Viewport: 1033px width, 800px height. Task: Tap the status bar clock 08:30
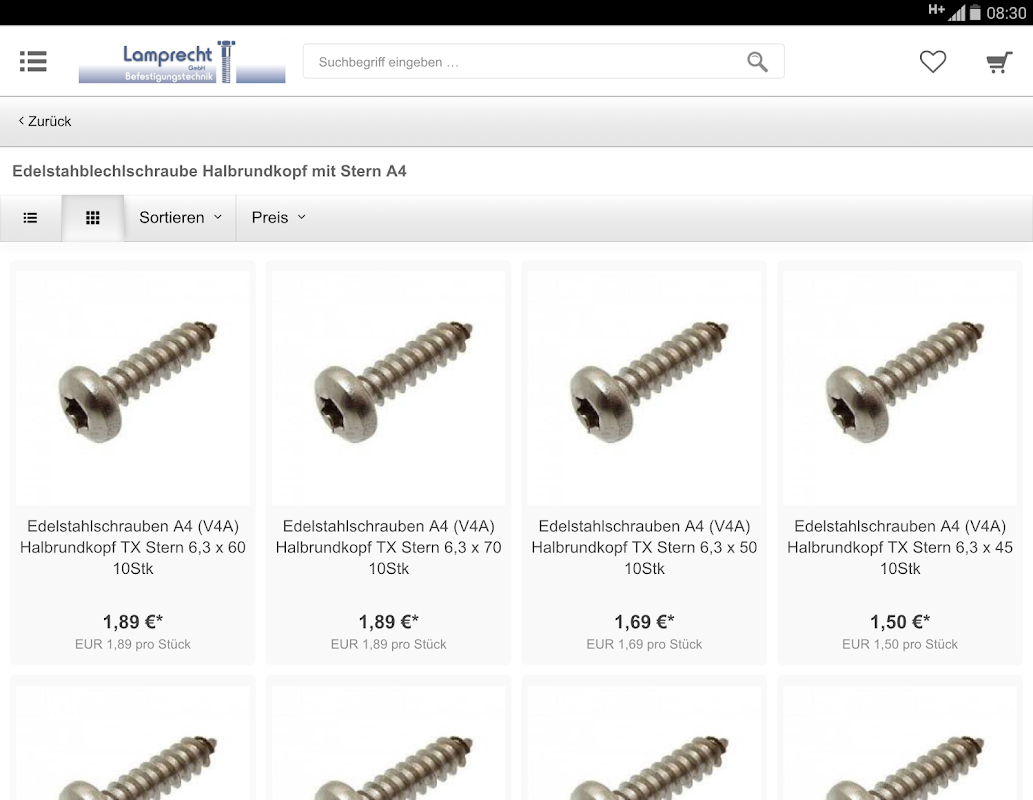1006,13
